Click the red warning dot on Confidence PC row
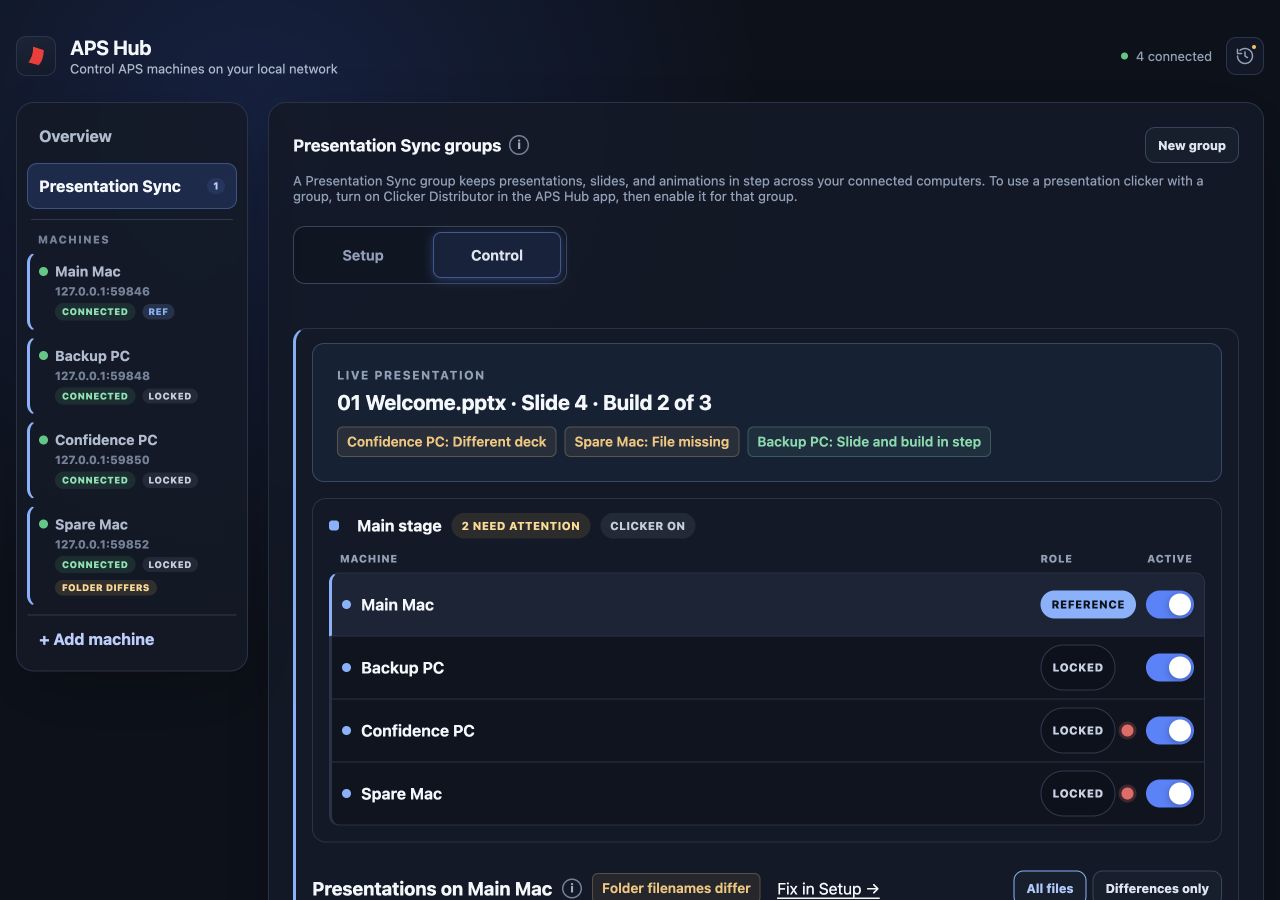This screenshot has width=1280, height=900. [x=1128, y=731]
